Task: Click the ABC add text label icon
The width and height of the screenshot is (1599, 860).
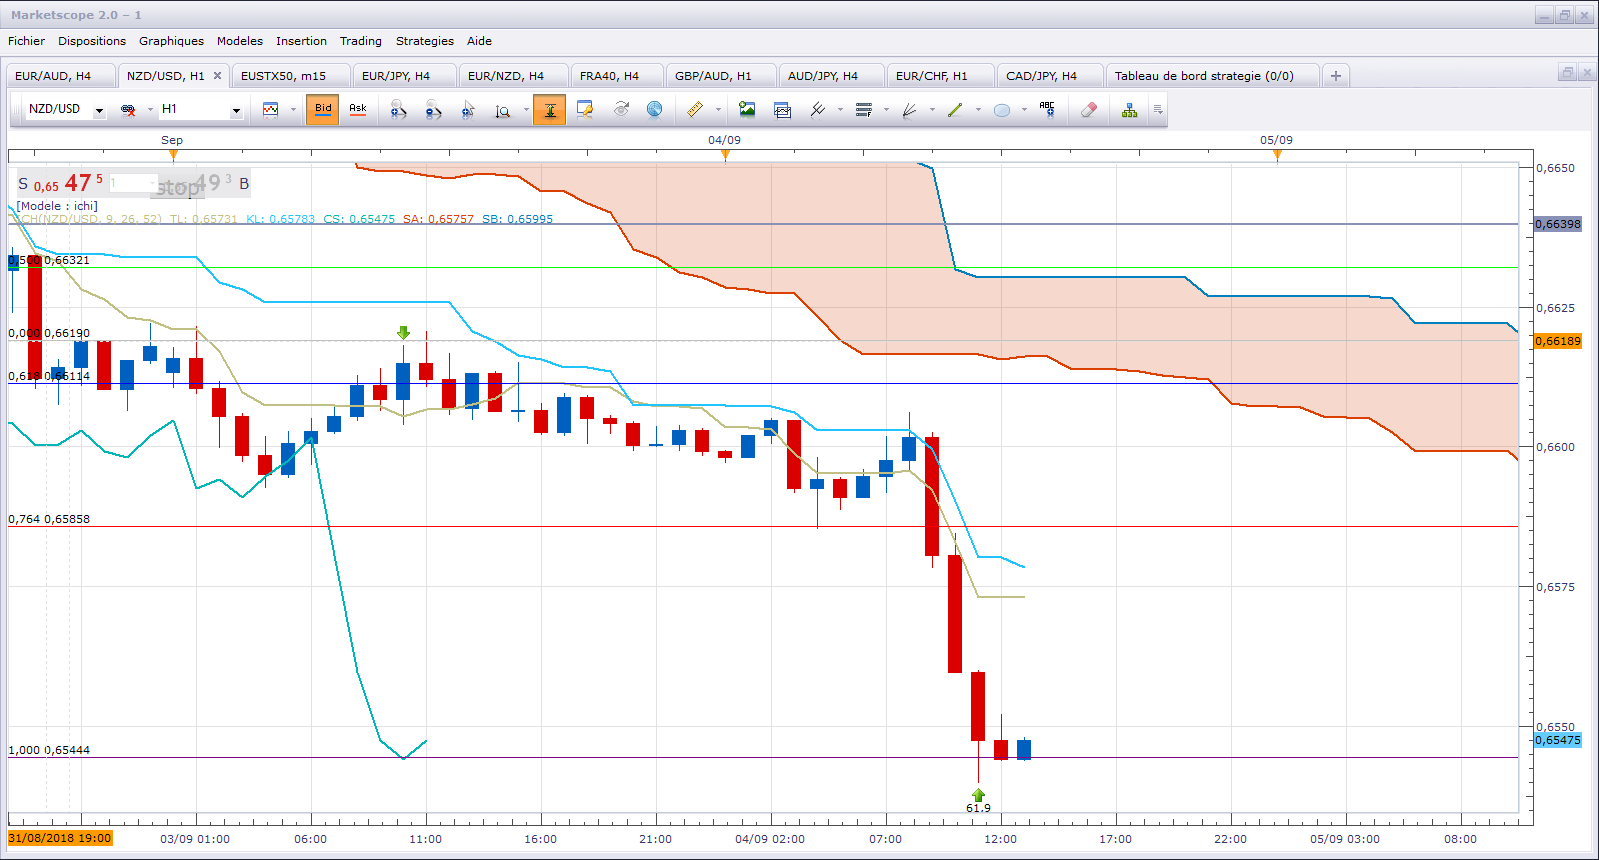Action: point(1047,110)
